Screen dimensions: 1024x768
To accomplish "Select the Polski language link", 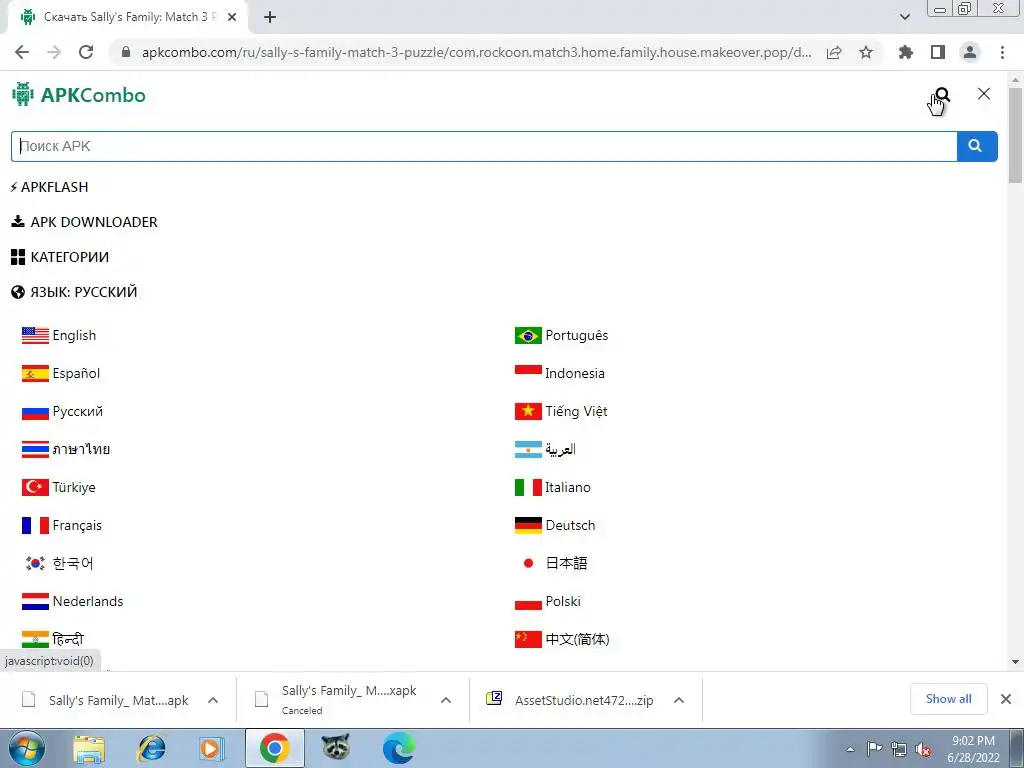I will coord(563,601).
